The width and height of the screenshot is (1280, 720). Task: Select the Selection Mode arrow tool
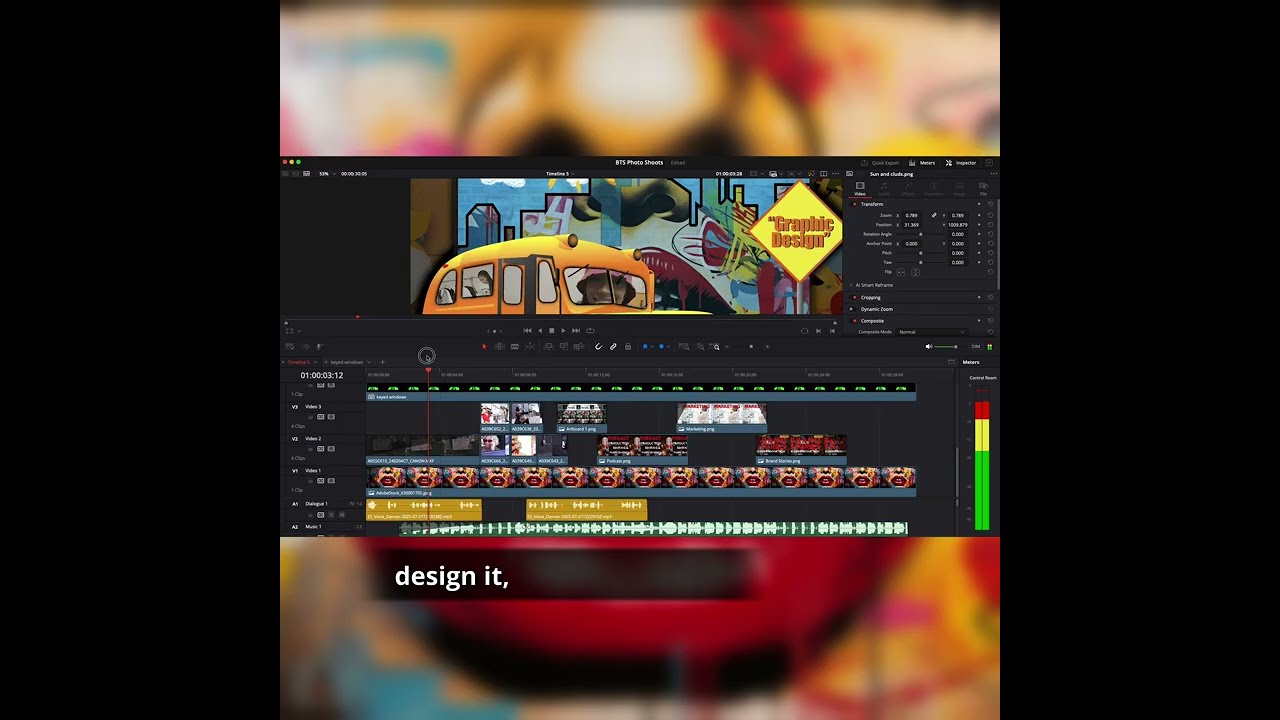click(484, 346)
